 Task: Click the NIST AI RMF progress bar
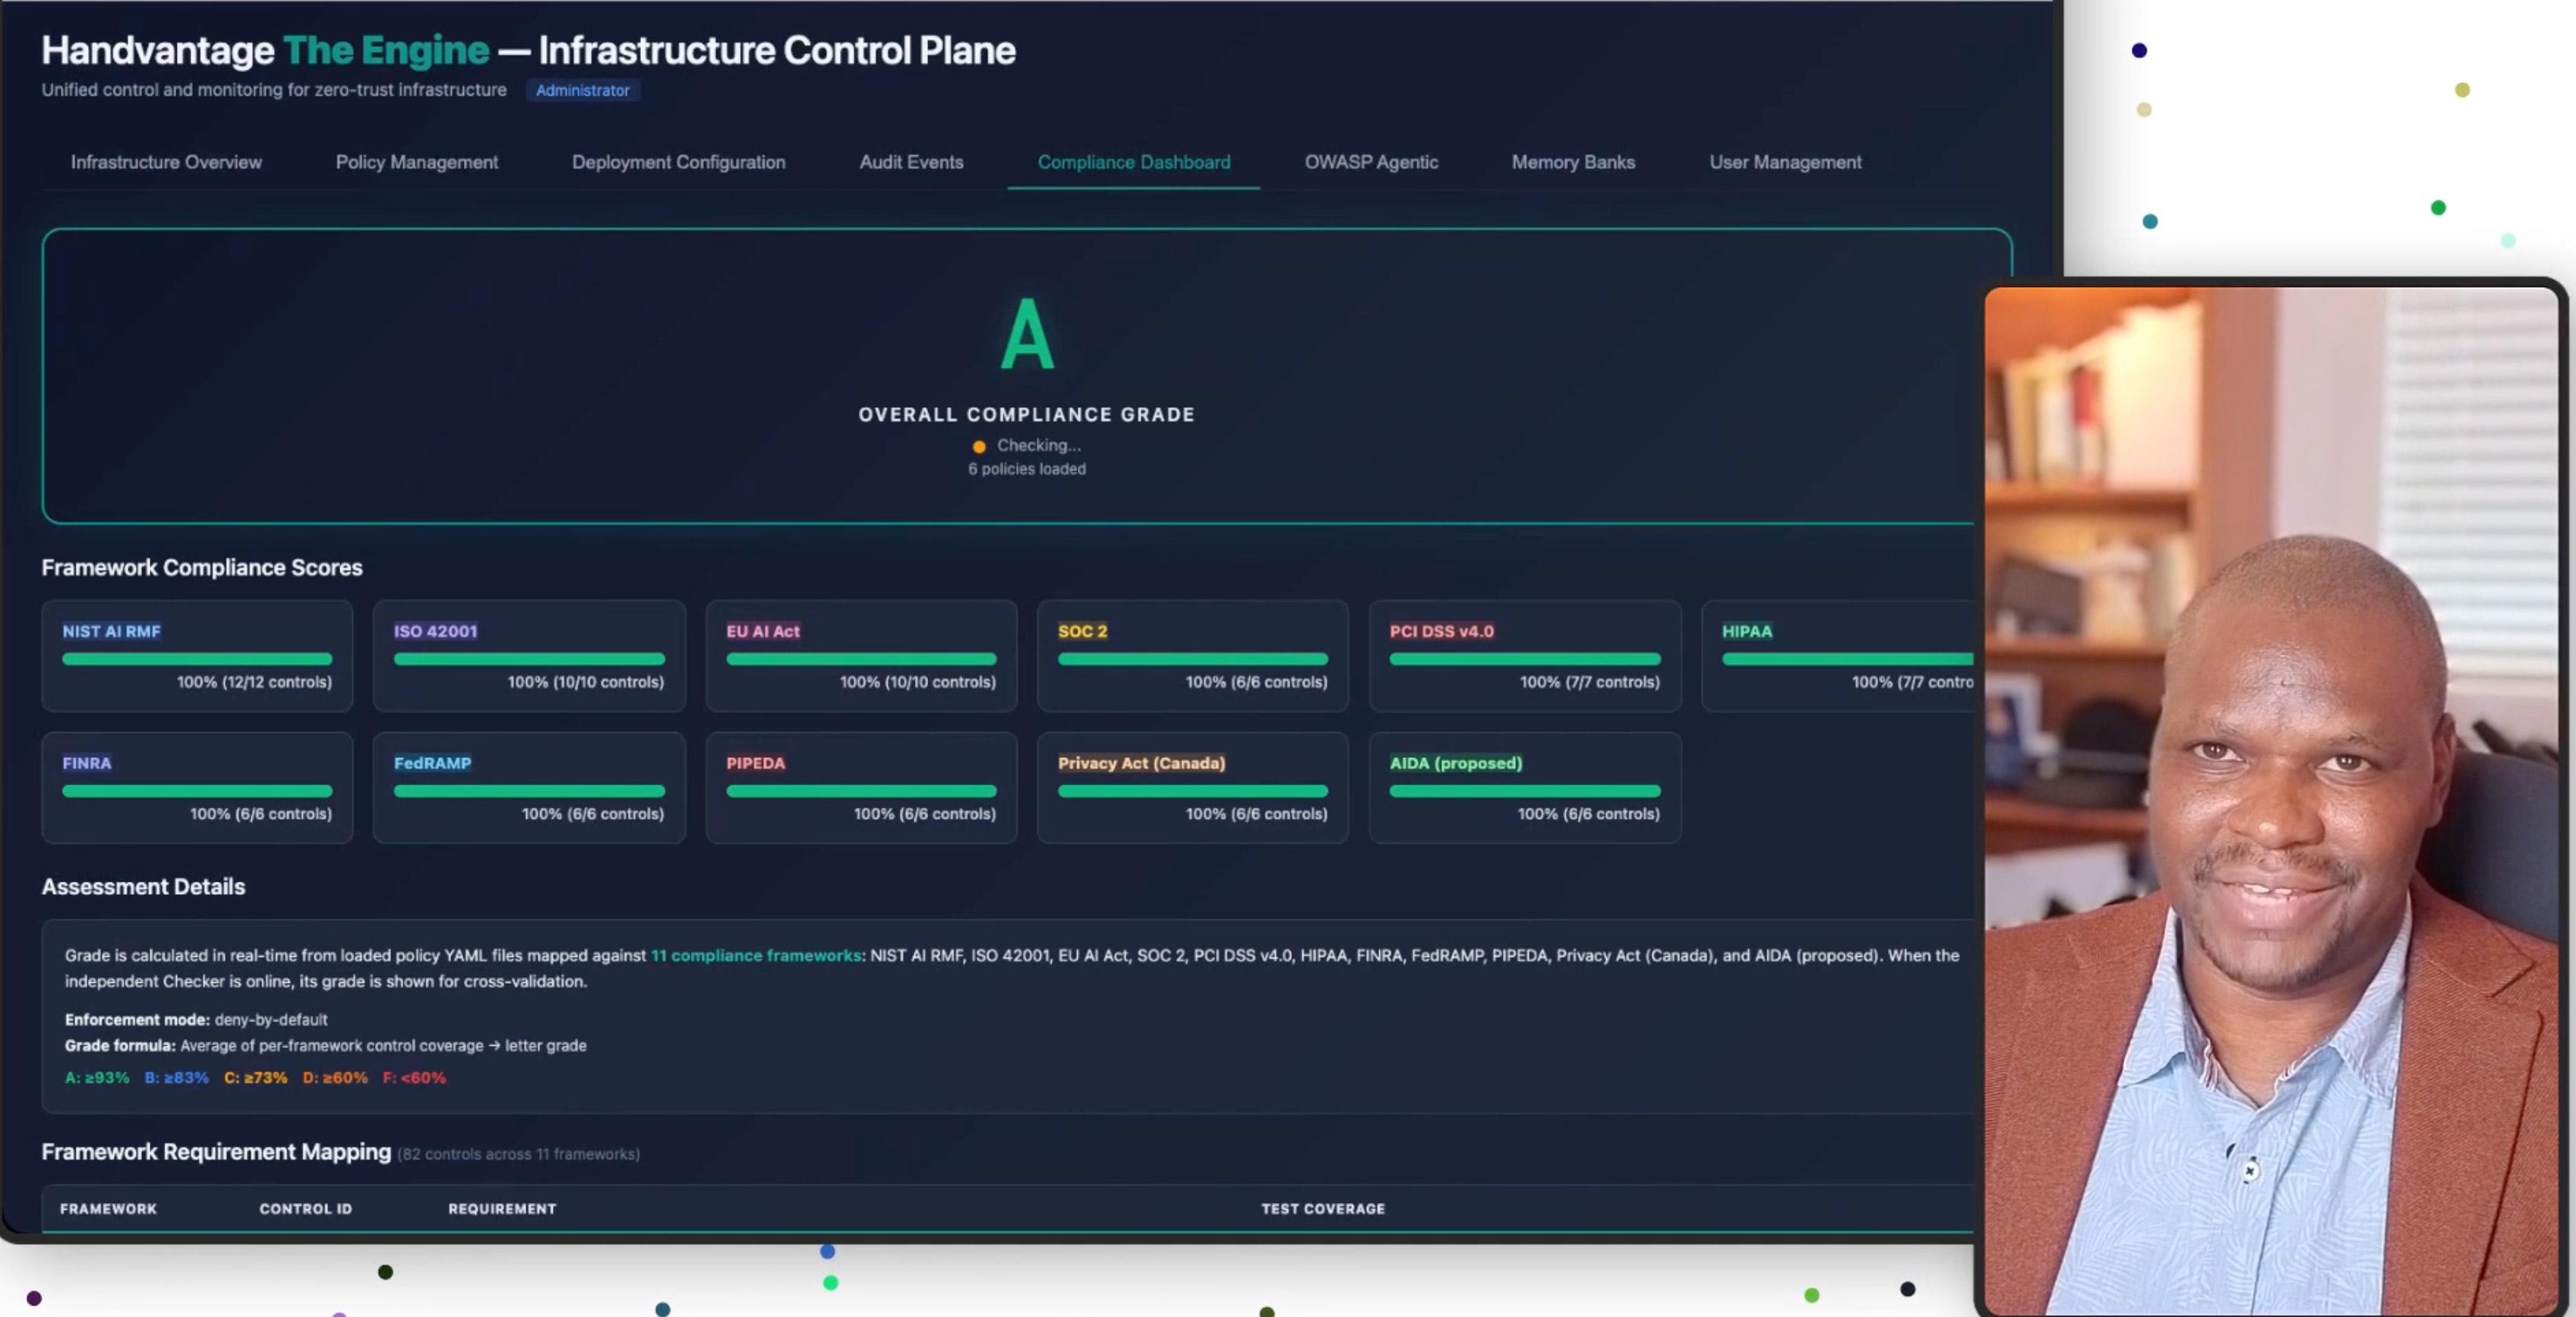(x=197, y=659)
